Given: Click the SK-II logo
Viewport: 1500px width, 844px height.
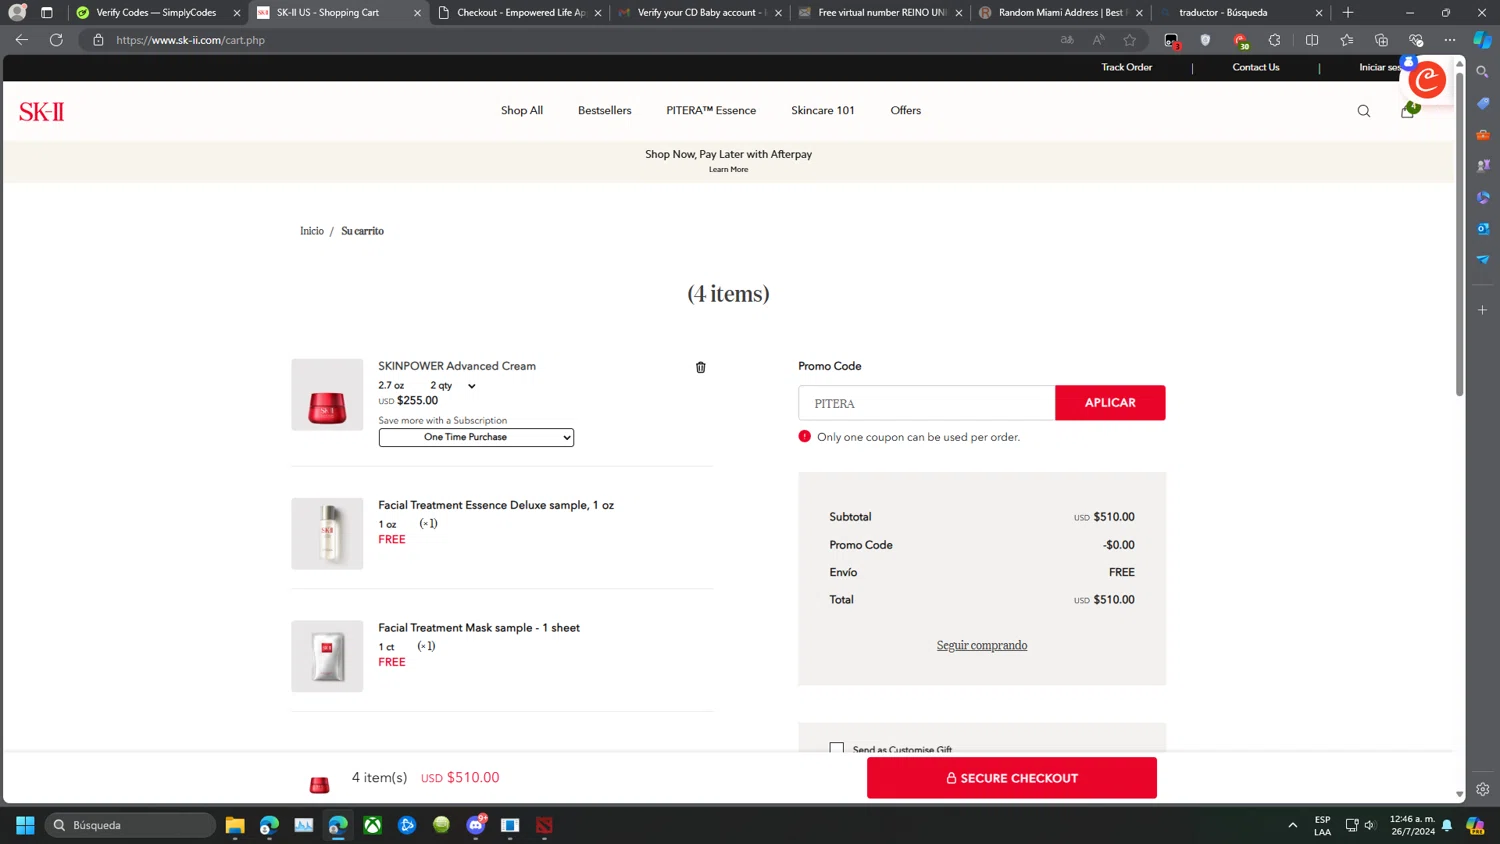Looking at the screenshot, I should coord(41,111).
